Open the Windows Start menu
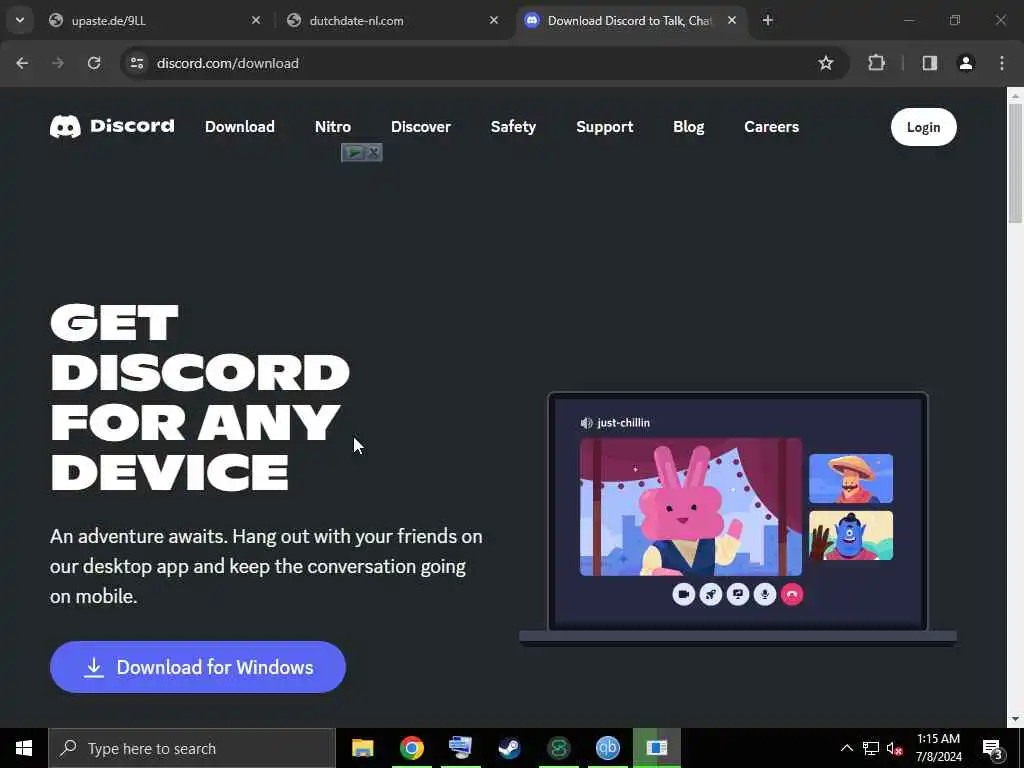Screen dimensions: 1024x768 pyautogui.click(x=24, y=748)
